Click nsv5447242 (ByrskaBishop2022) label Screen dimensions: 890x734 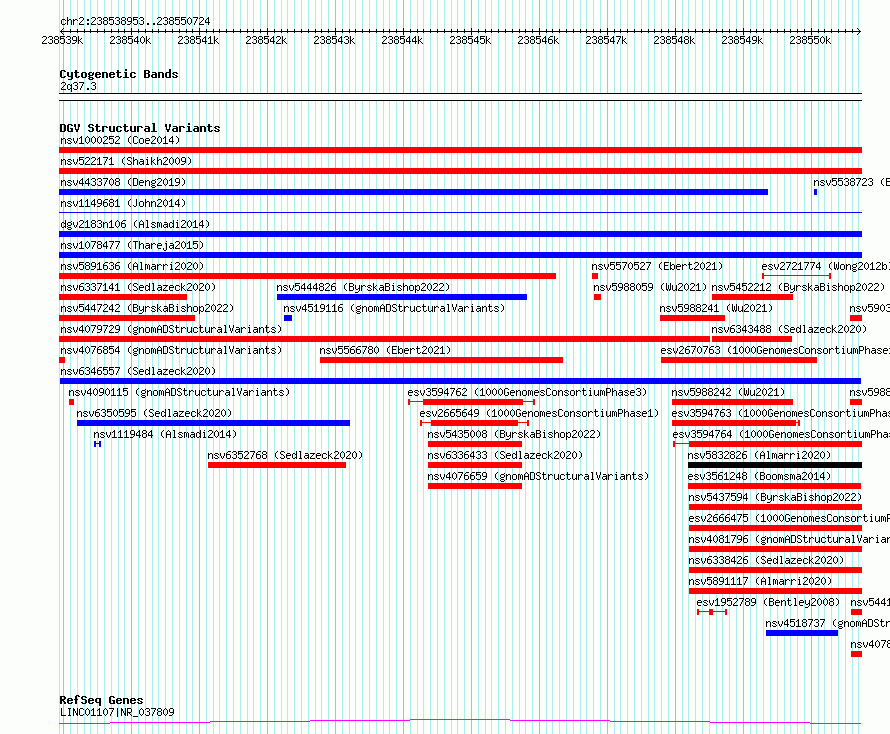coord(147,308)
